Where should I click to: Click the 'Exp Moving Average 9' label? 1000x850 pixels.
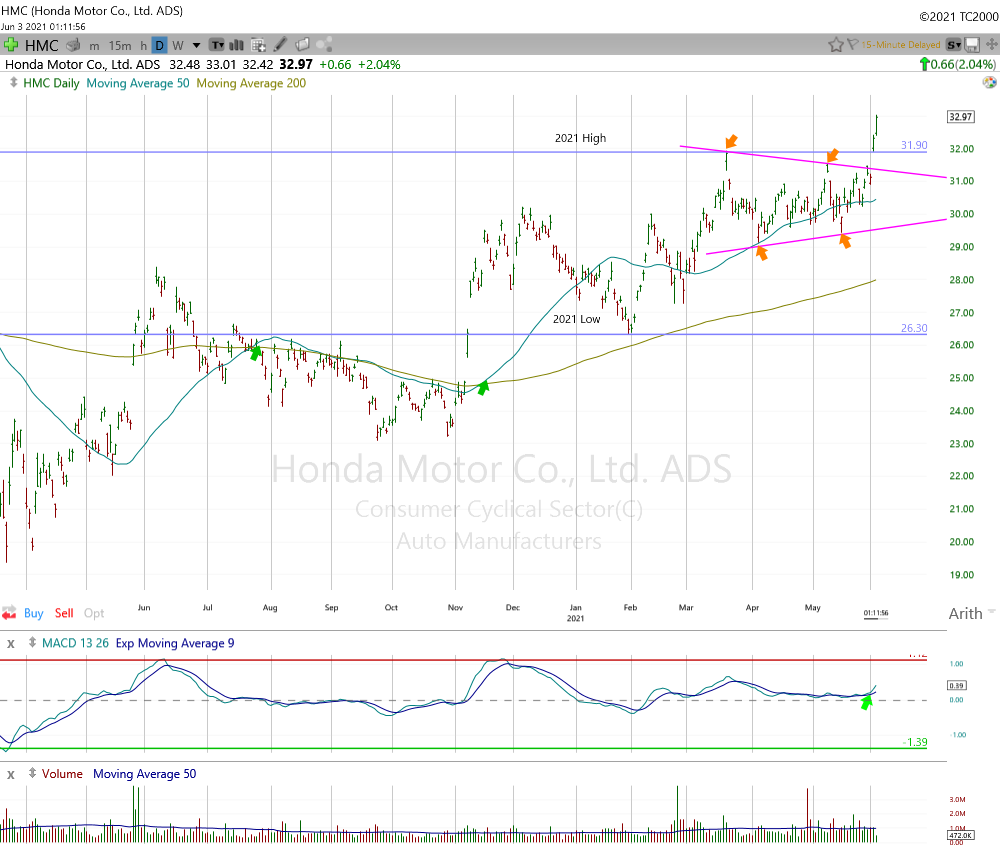point(175,643)
